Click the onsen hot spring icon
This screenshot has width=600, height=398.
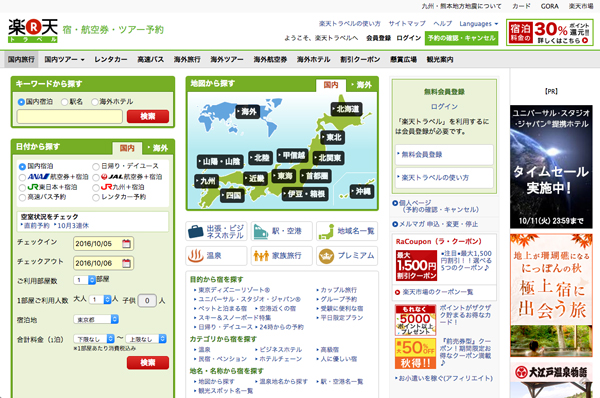click(196, 256)
